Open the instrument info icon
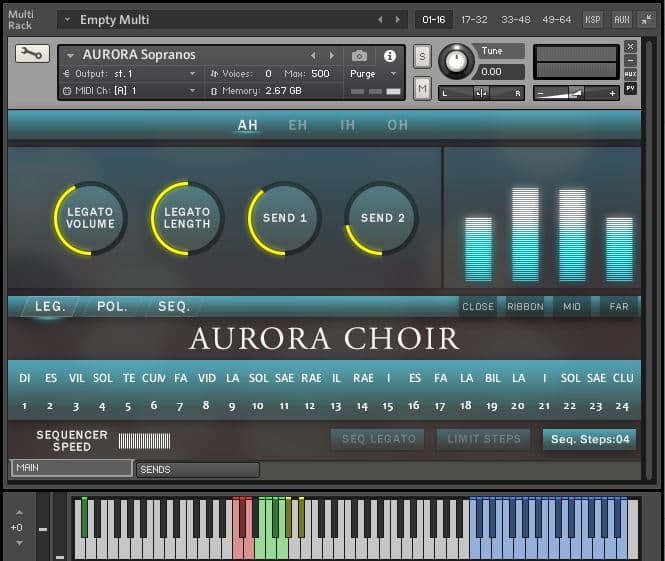665x561 pixels. (390, 56)
